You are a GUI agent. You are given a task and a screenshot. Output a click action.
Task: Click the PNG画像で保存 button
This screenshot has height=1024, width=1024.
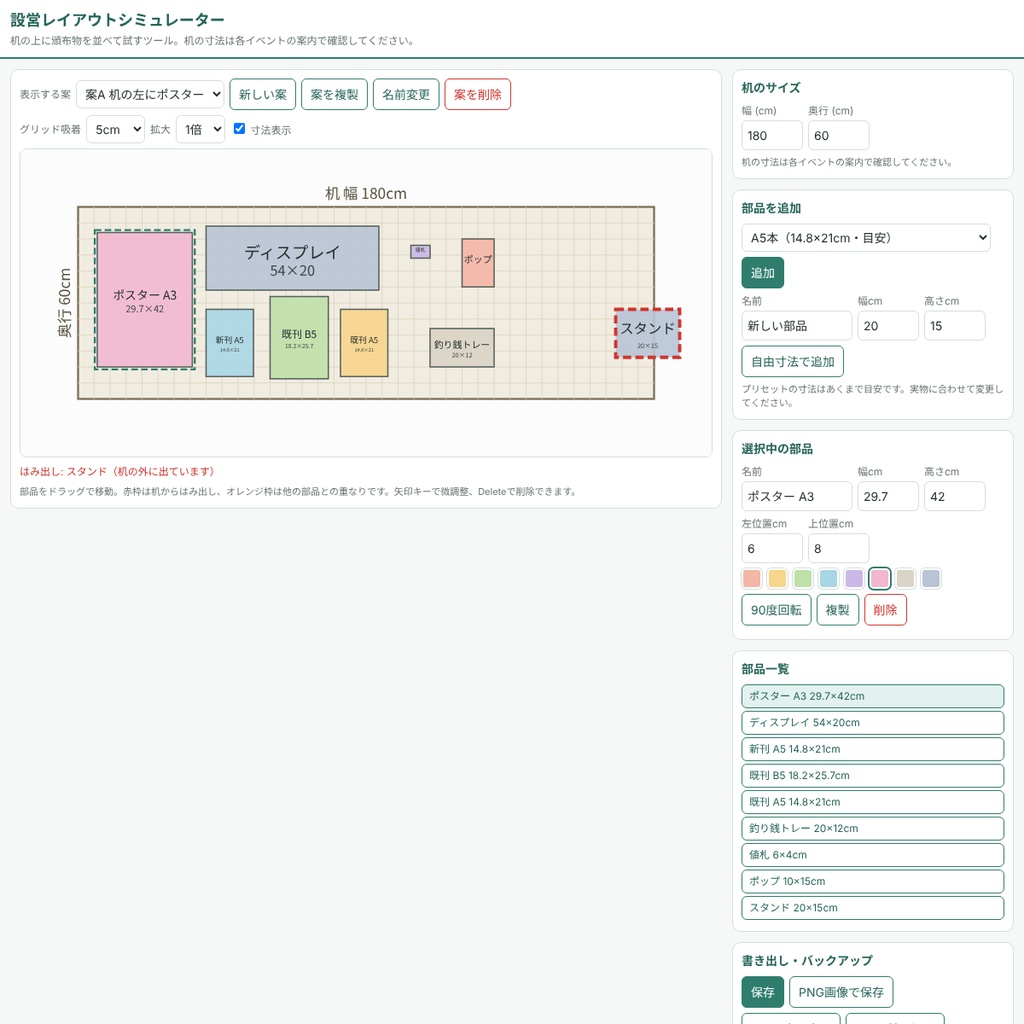click(x=840, y=991)
